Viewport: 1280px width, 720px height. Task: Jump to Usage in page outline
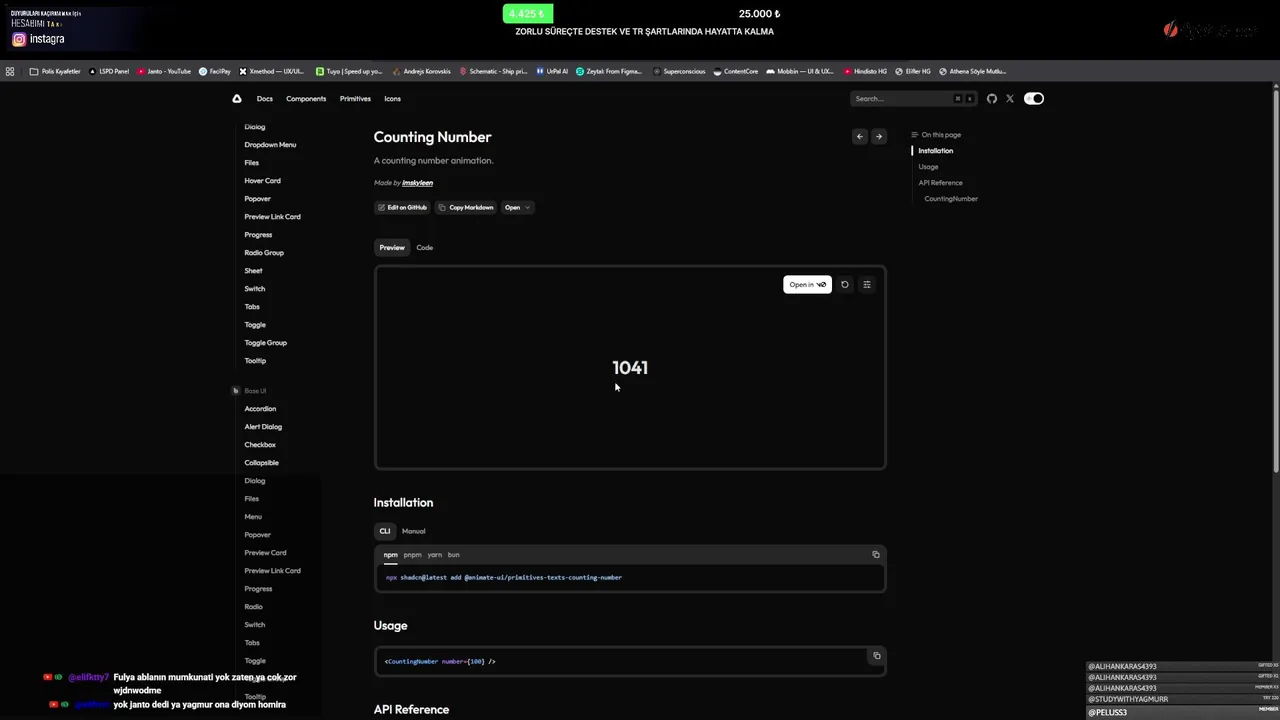928,166
